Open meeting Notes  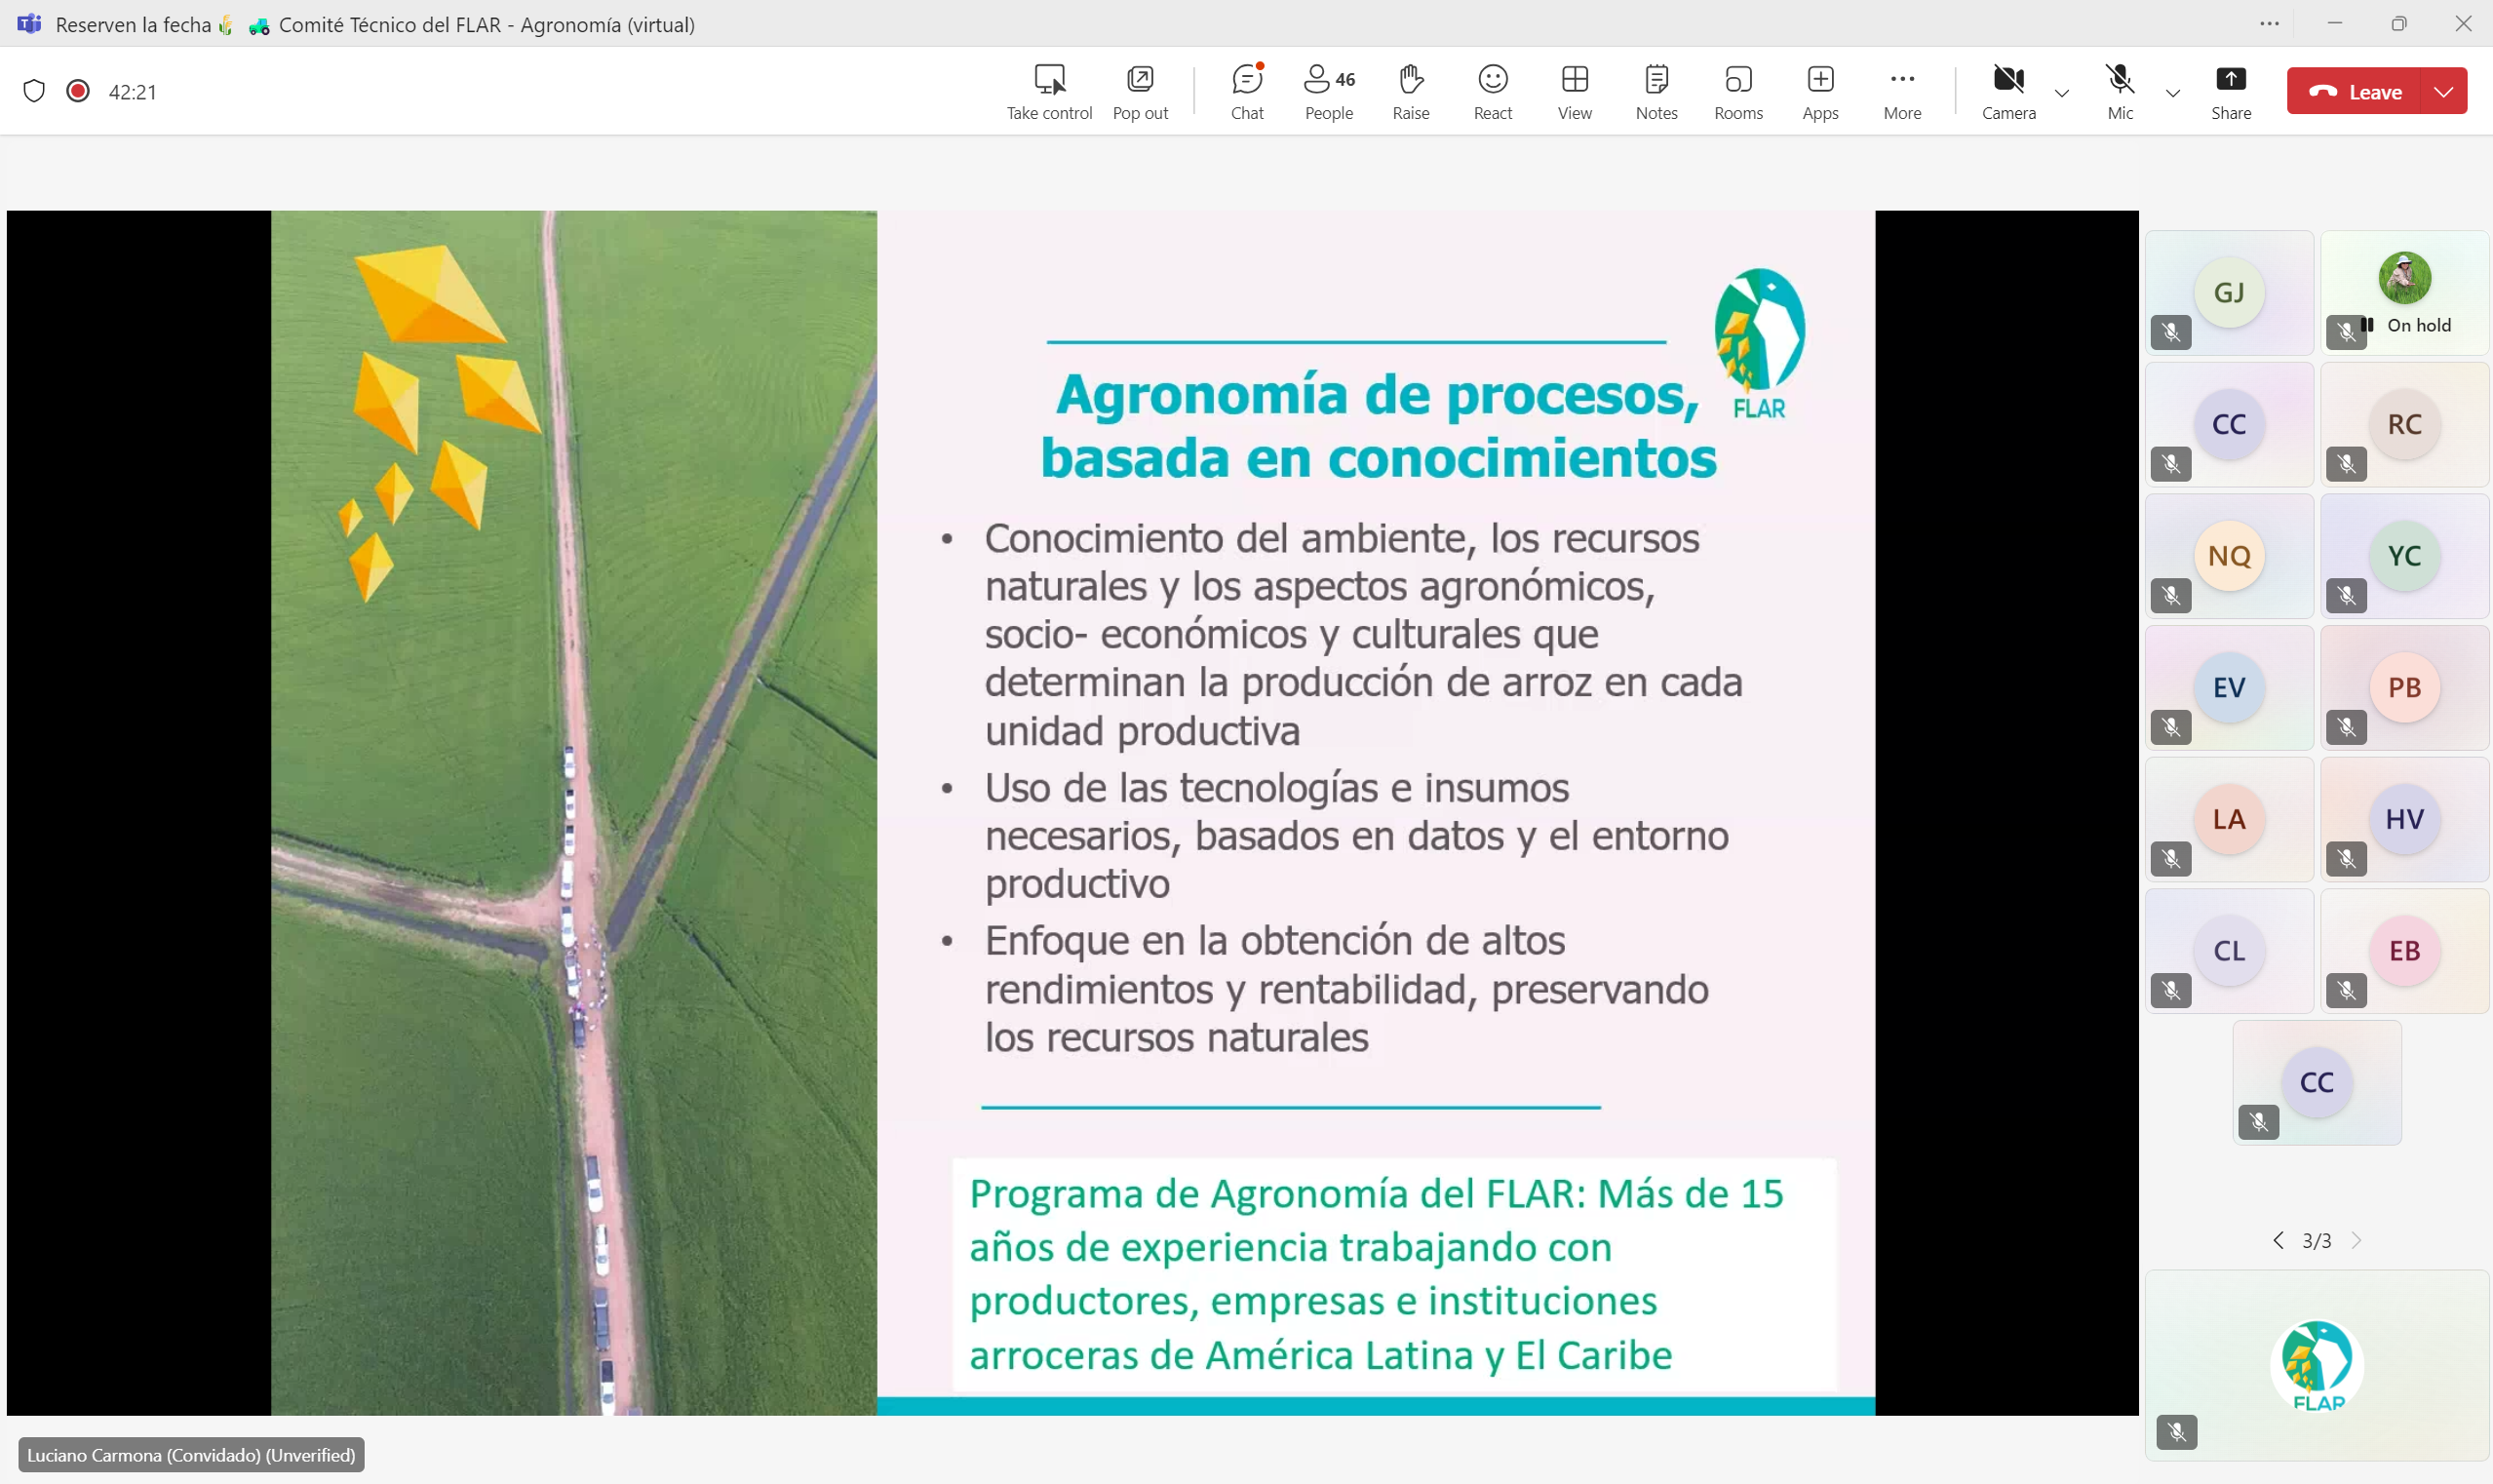tap(1657, 91)
